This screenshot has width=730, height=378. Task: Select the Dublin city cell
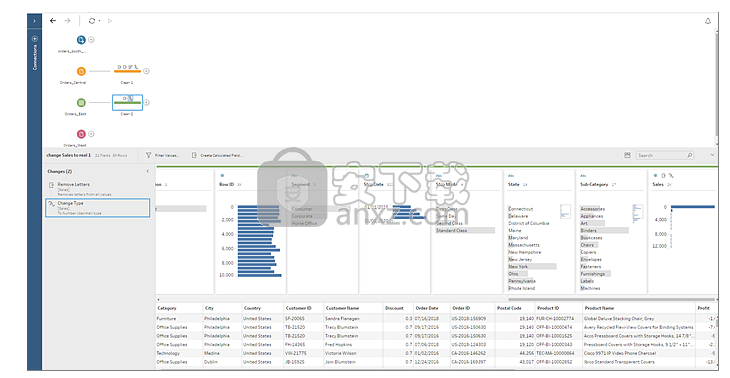pos(210,362)
